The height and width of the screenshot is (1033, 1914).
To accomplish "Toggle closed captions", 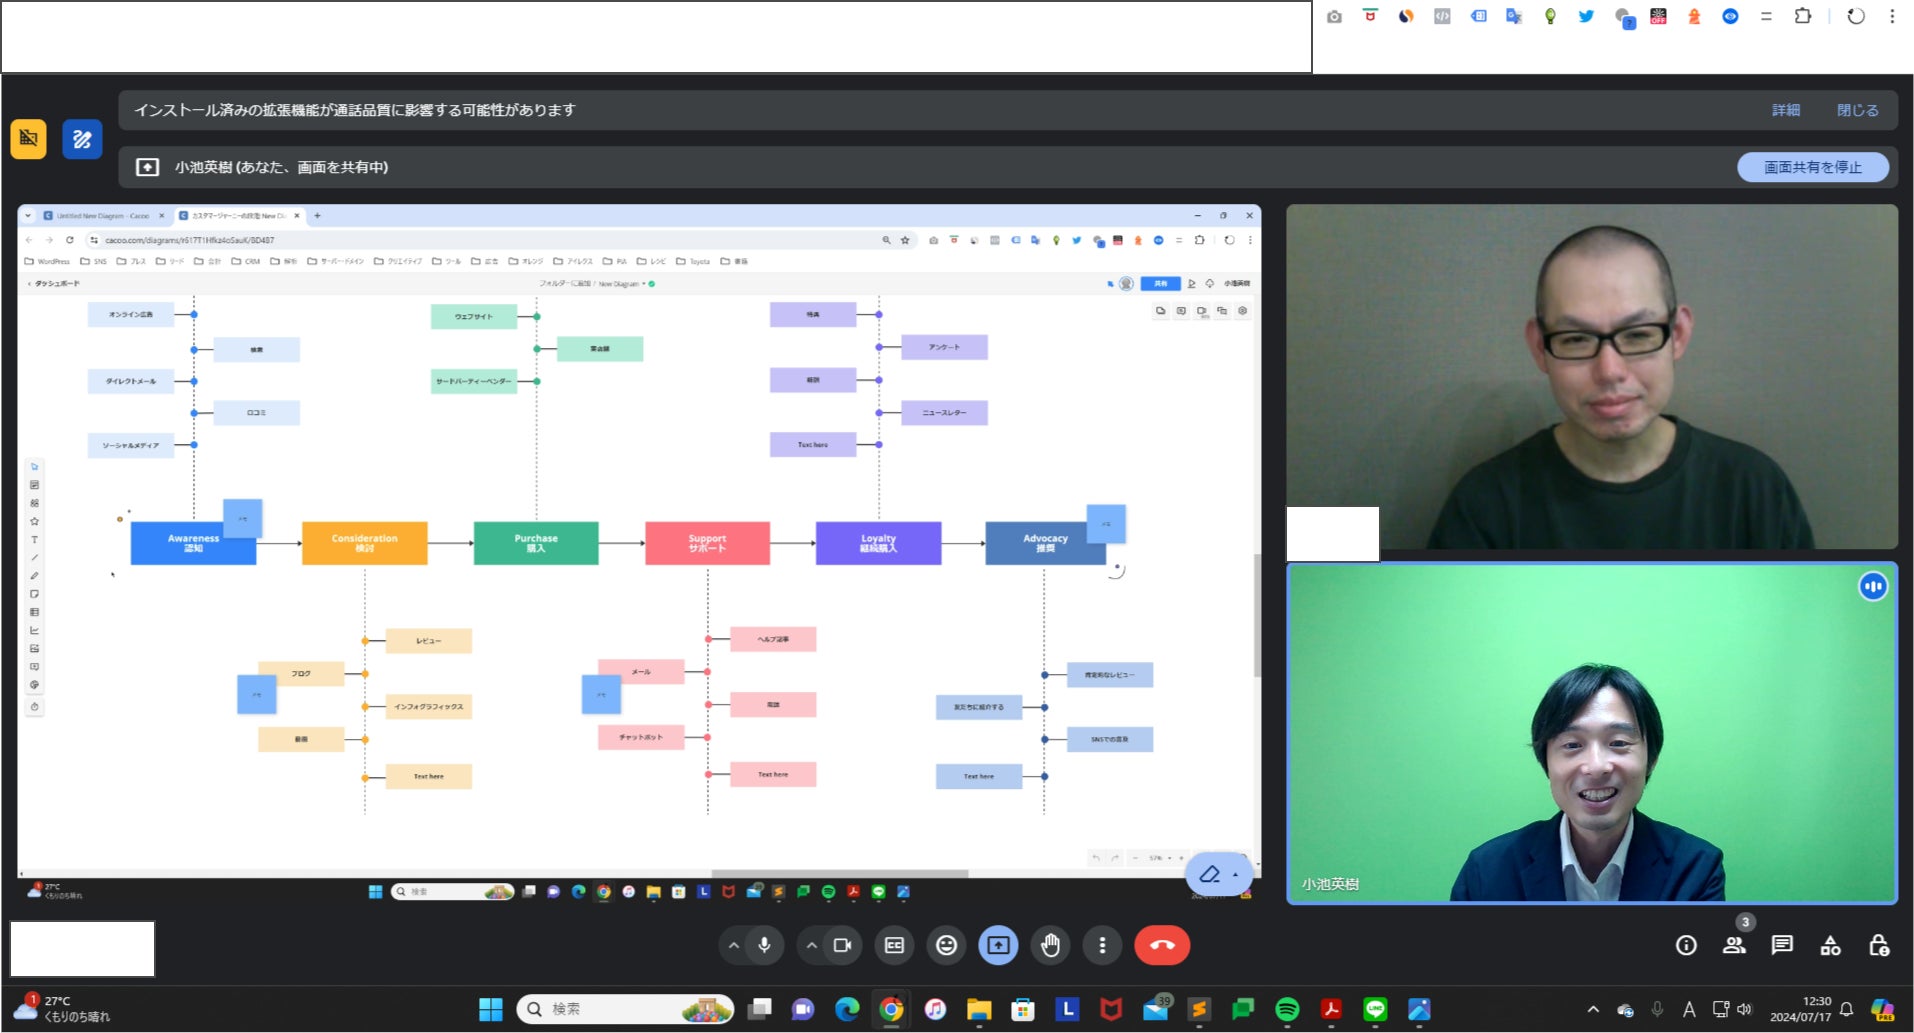I will [x=894, y=945].
